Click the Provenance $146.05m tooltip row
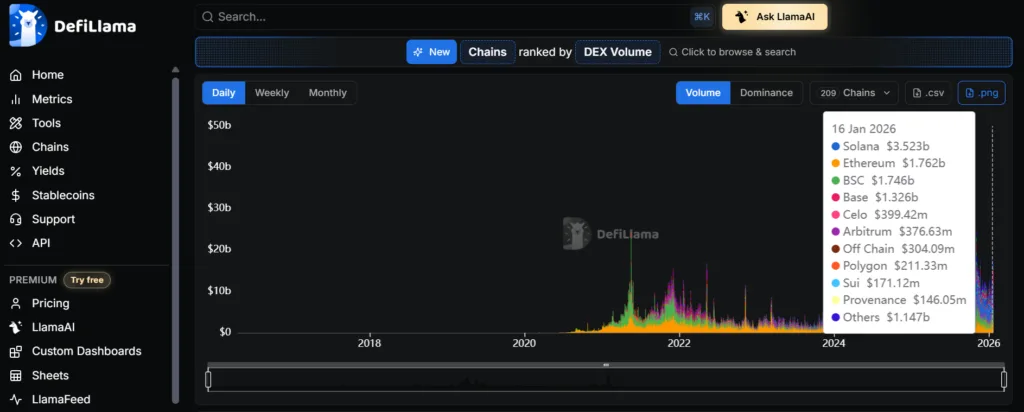Screen dimensions: 1024x412 point(899,300)
